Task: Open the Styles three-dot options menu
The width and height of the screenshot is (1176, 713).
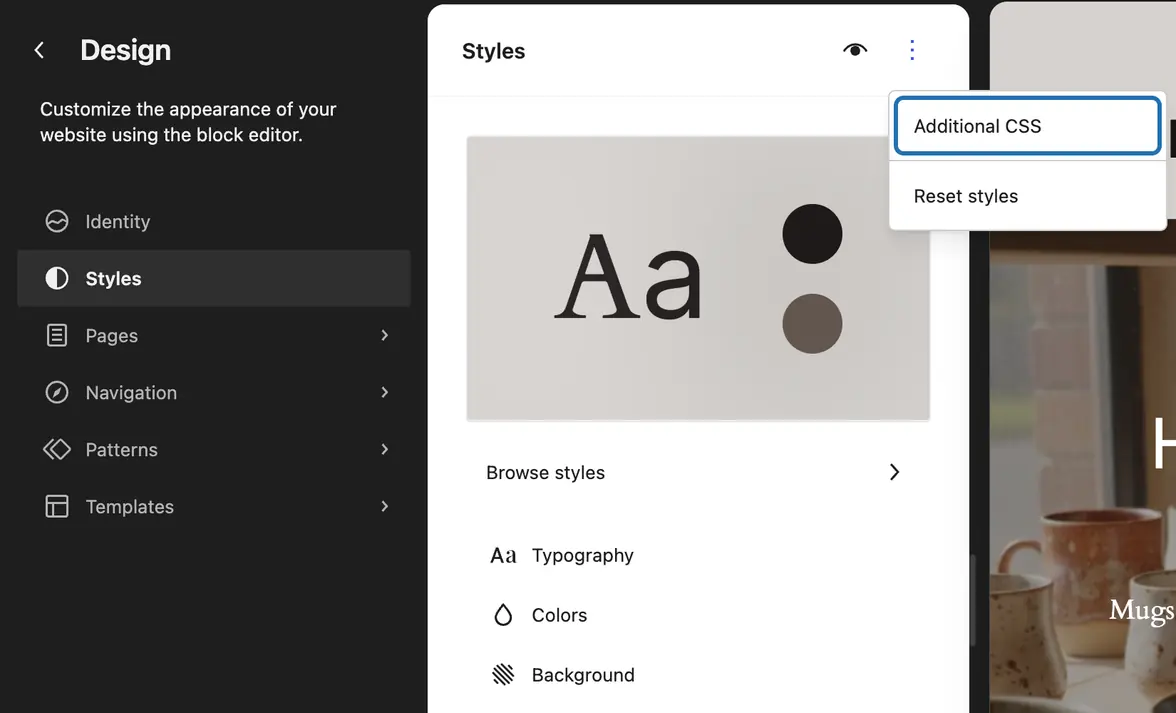Action: tap(912, 50)
